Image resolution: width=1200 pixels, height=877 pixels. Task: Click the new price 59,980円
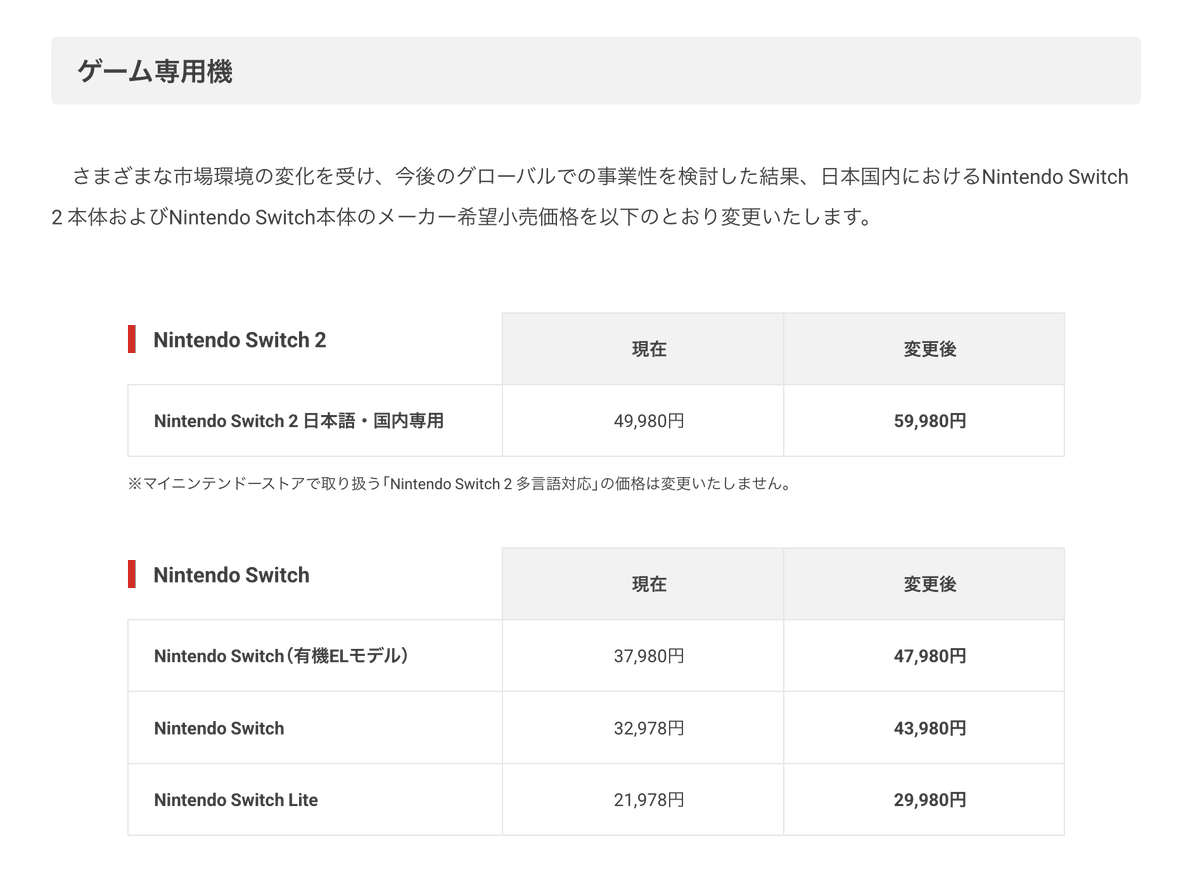(930, 421)
